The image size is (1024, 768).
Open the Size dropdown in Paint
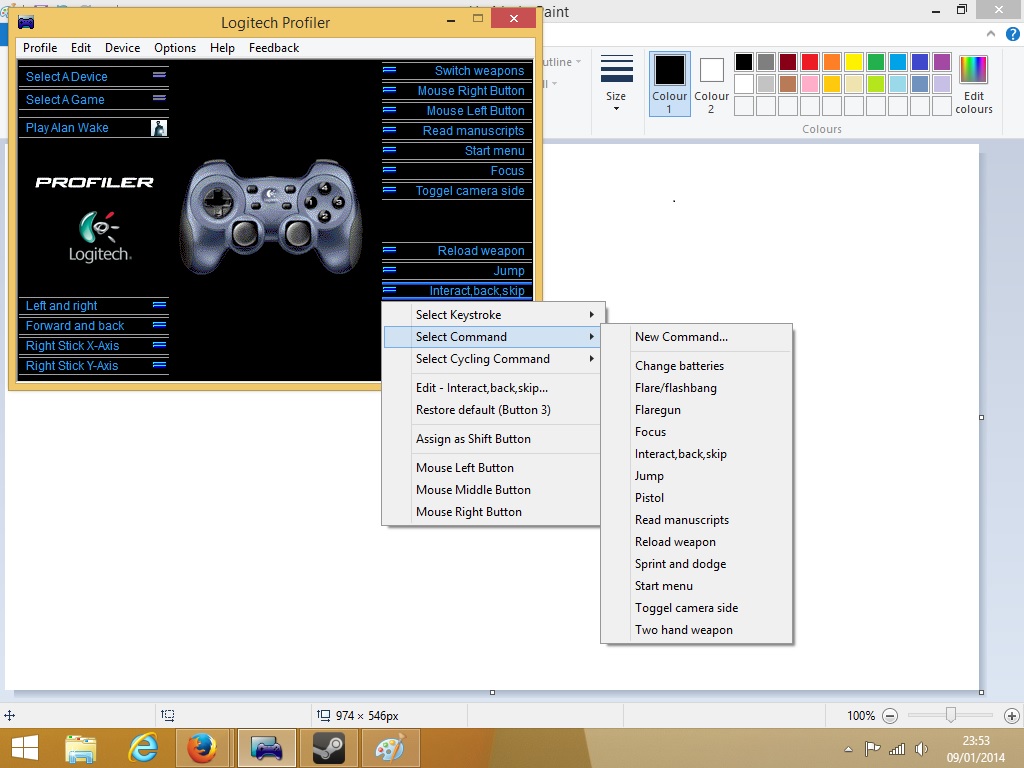(616, 83)
